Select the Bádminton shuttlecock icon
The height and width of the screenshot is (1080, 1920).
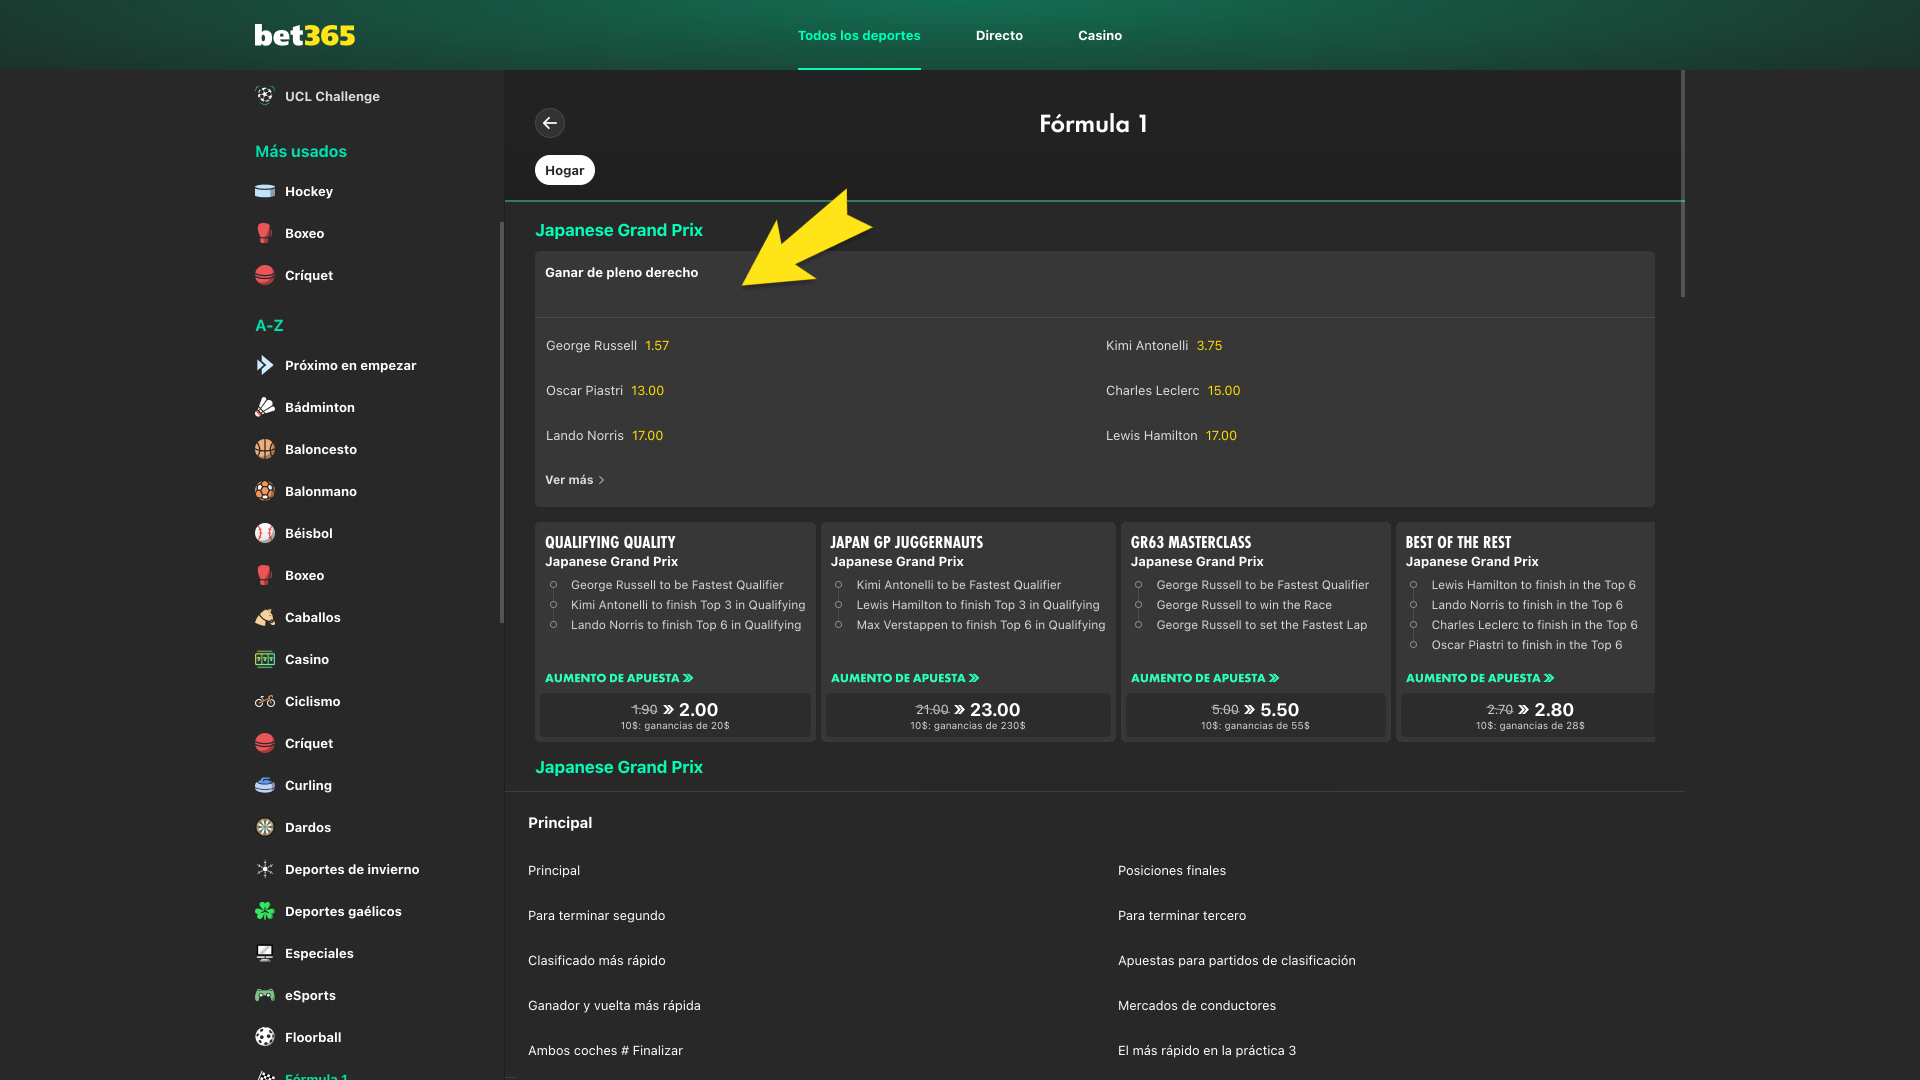point(265,407)
